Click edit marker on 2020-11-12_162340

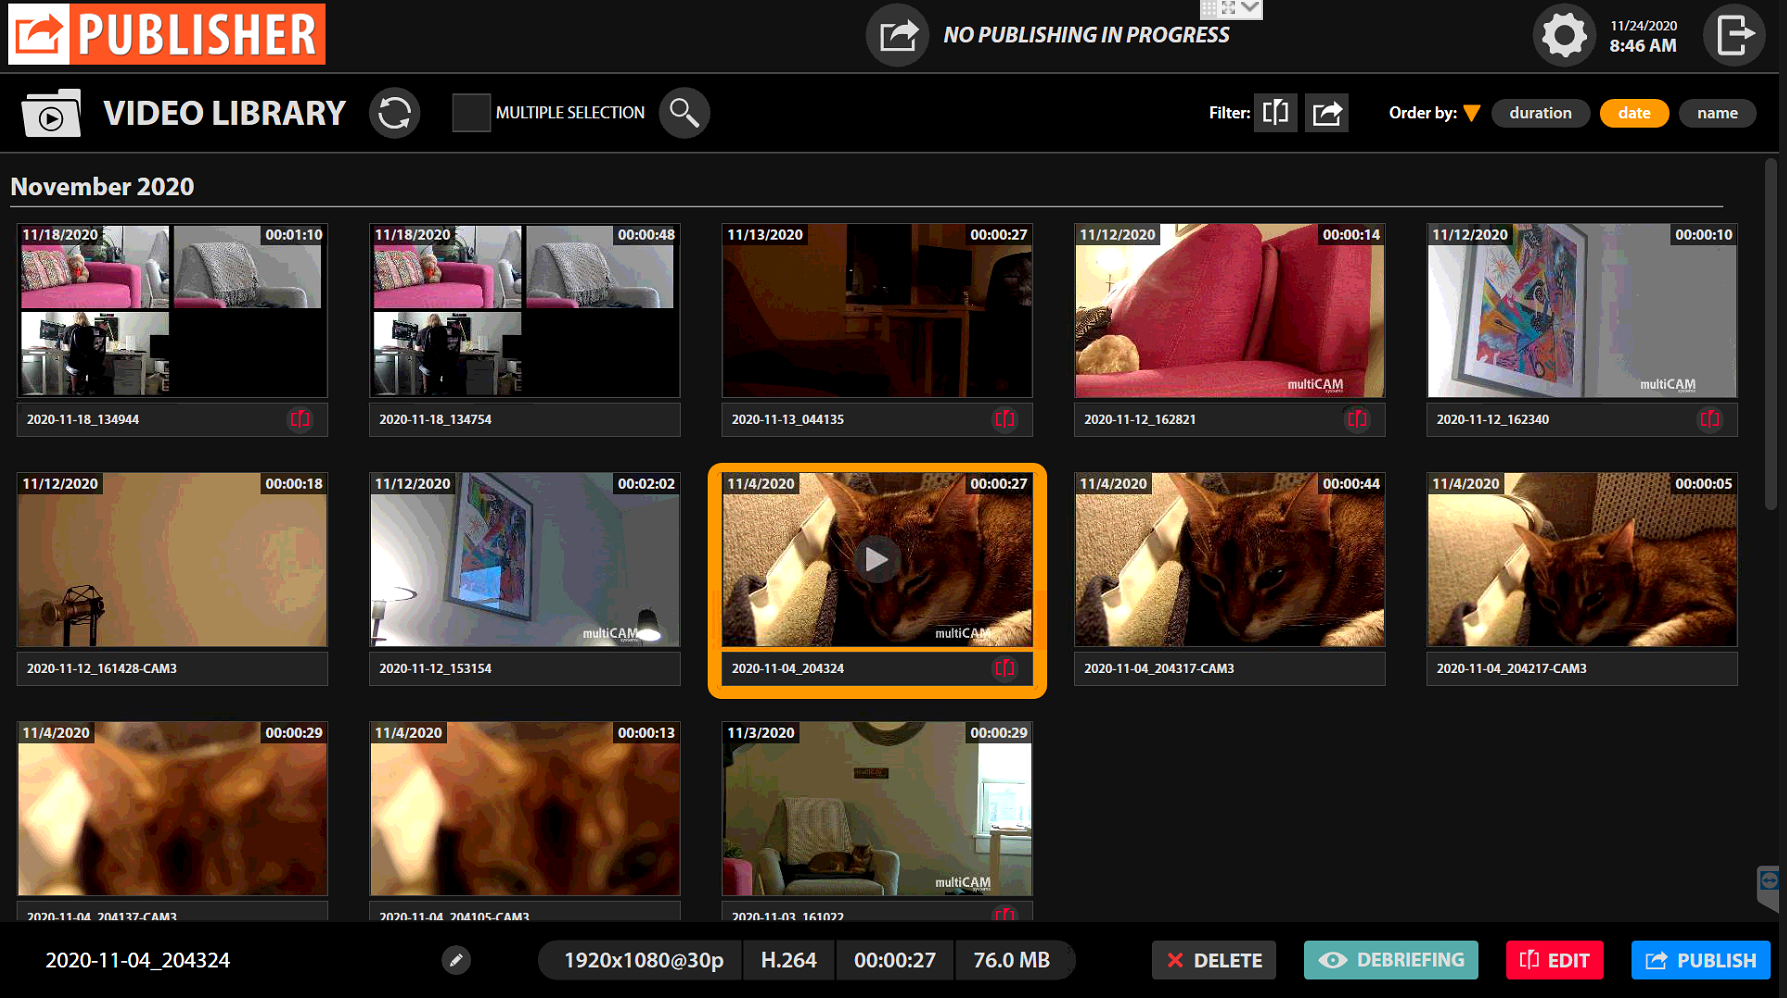click(x=1710, y=419)
